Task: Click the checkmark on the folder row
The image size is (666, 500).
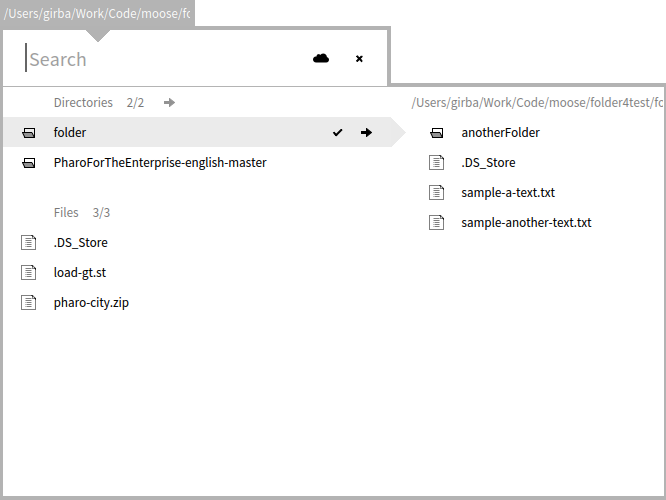Action: pos(338,133)
